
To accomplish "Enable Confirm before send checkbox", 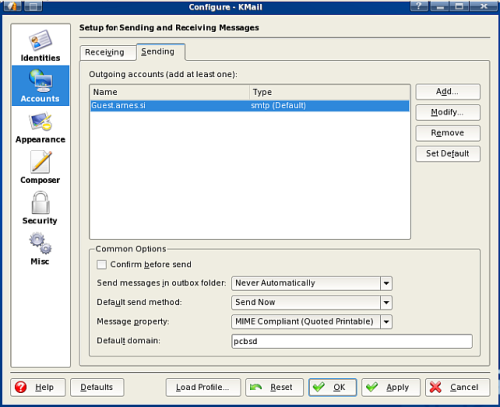I will pyautogui.click(x=101, y=265).
